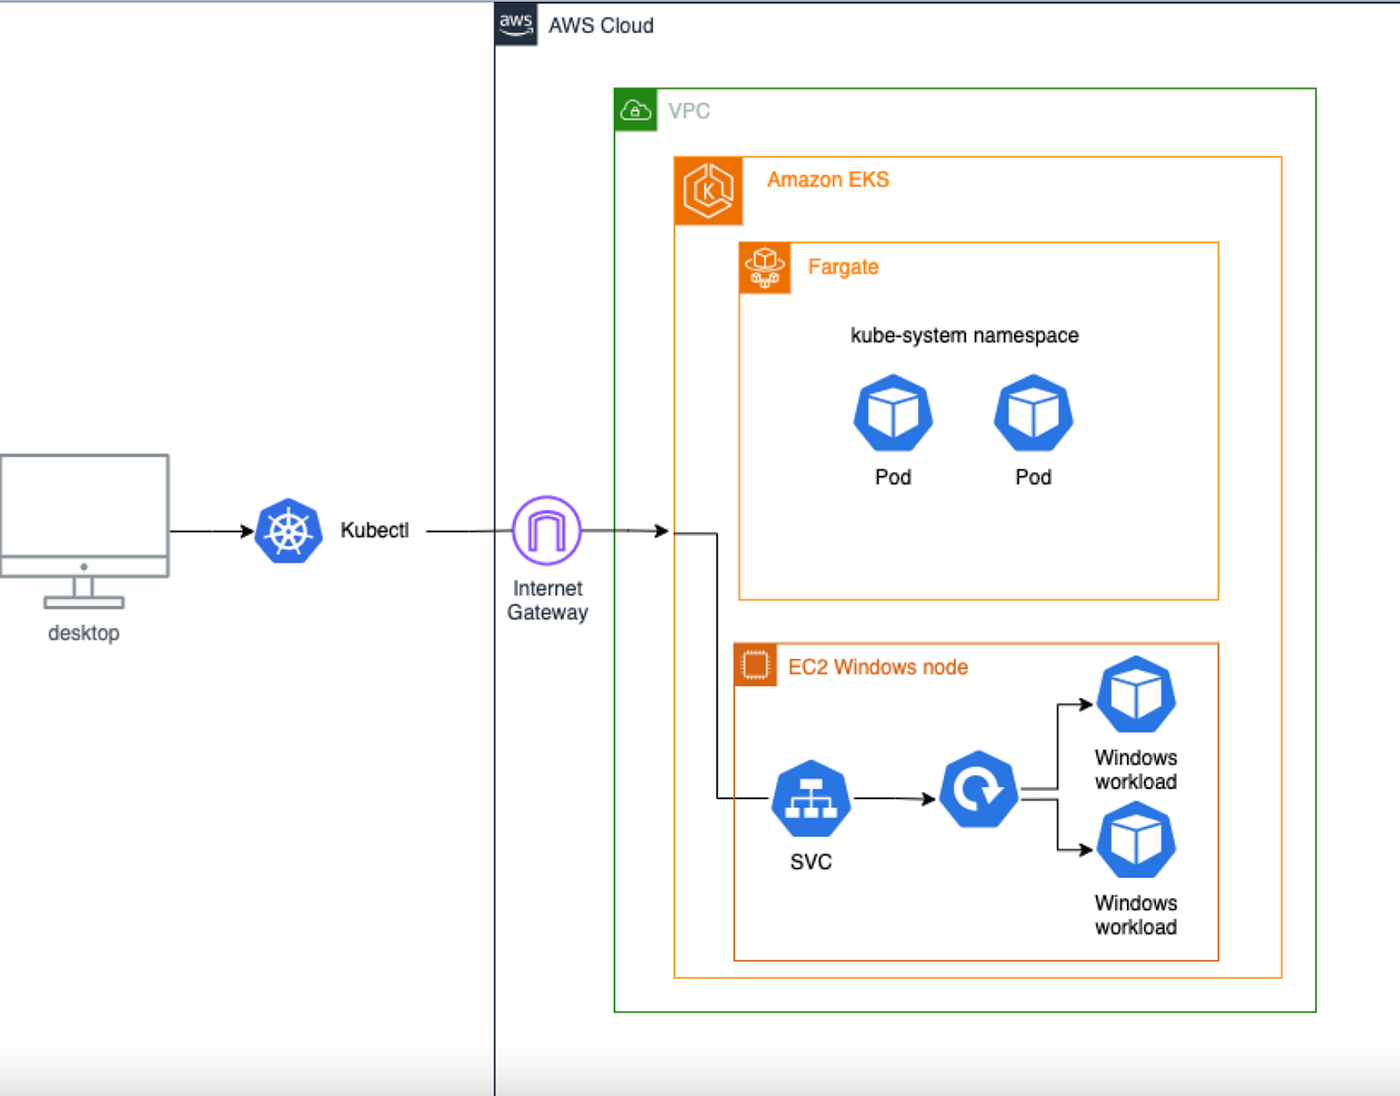Image resolution: width=1400 pixels, height=1096 pixels.
Task: Click the 'EC2 Windows node' label
Action: (x=878, y=667)
